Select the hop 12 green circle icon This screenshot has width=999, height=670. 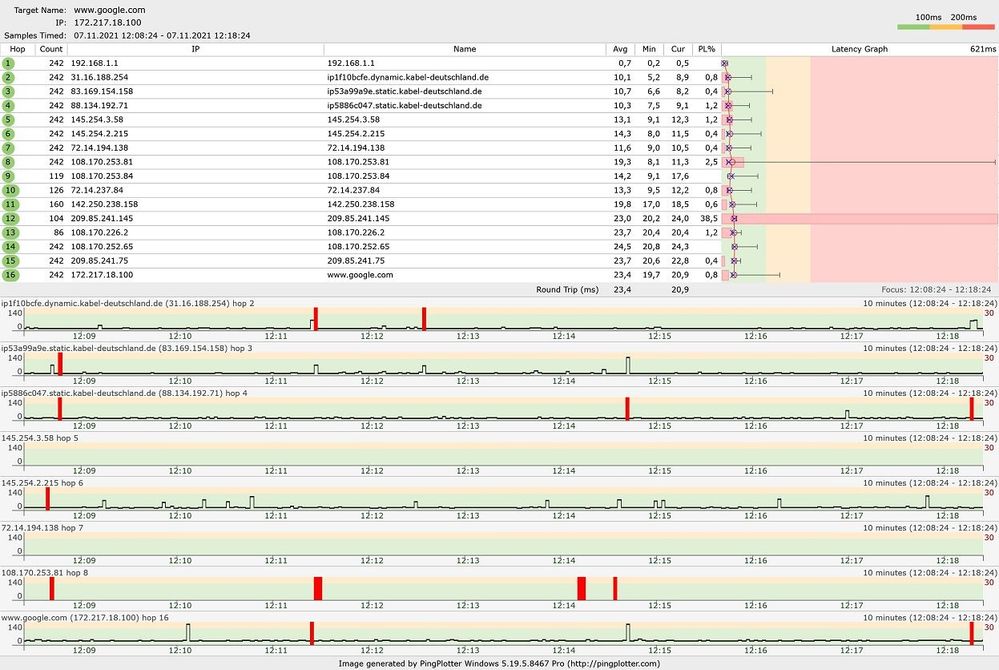pyautogui.click(x=10, y=218)
